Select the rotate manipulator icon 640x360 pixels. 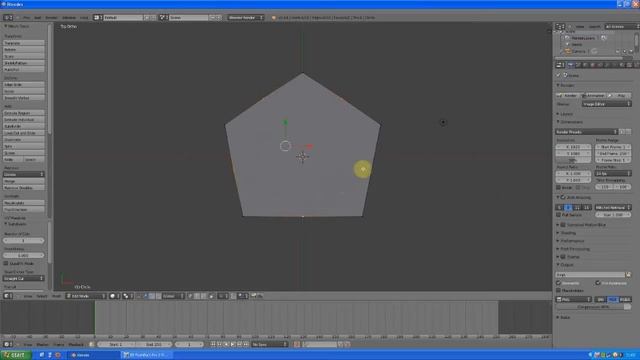pyautogui.click(x=152, y=296)
